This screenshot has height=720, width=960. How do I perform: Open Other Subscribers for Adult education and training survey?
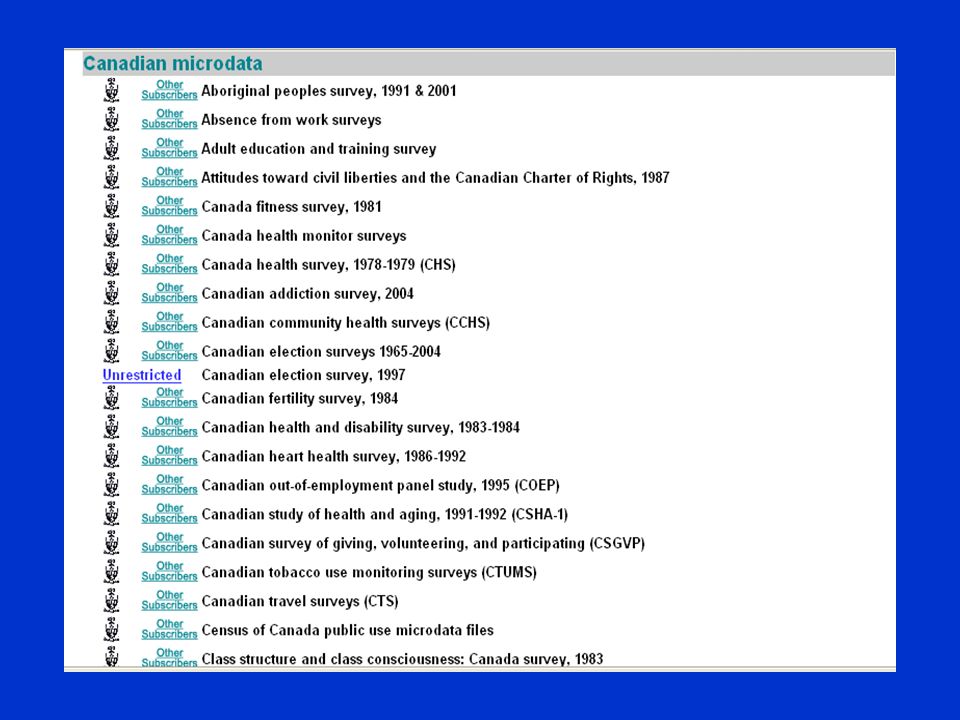pyautogui.click(x=170, y=147)
